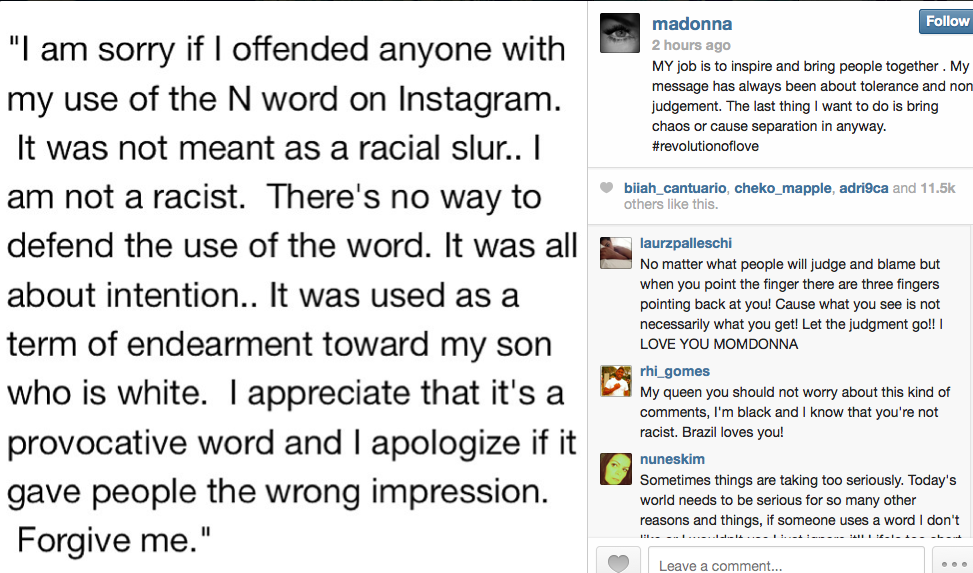Open madonna's profile avatar
The height and width of the screenshot is (573, 973).
[x=620, y=33]
